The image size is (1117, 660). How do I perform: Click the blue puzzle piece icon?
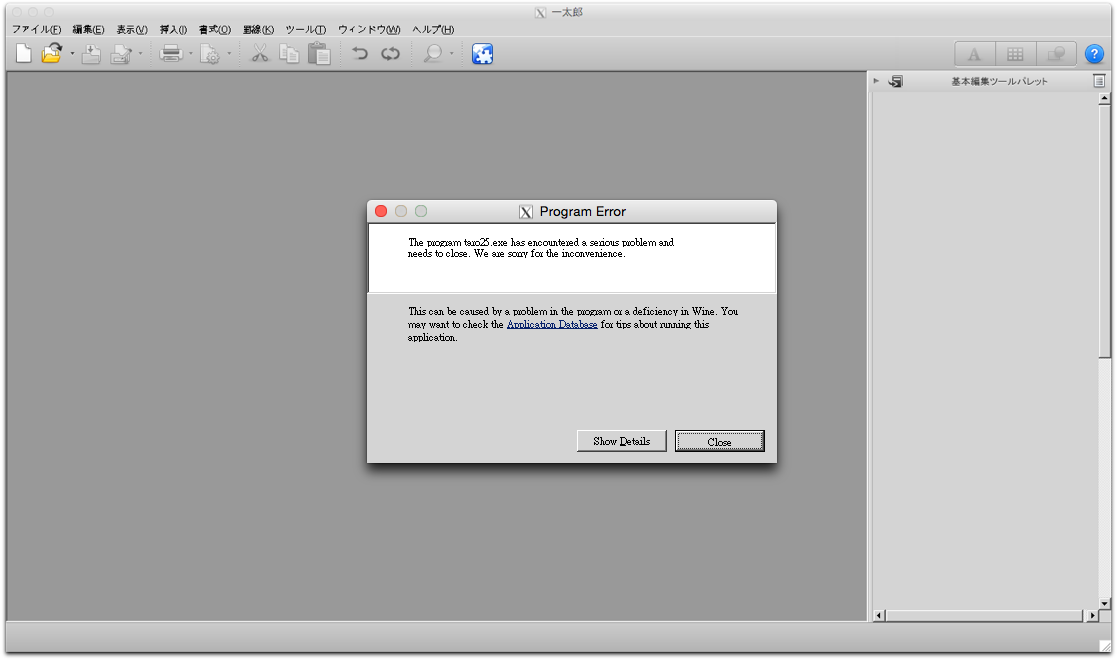(482, 53)
